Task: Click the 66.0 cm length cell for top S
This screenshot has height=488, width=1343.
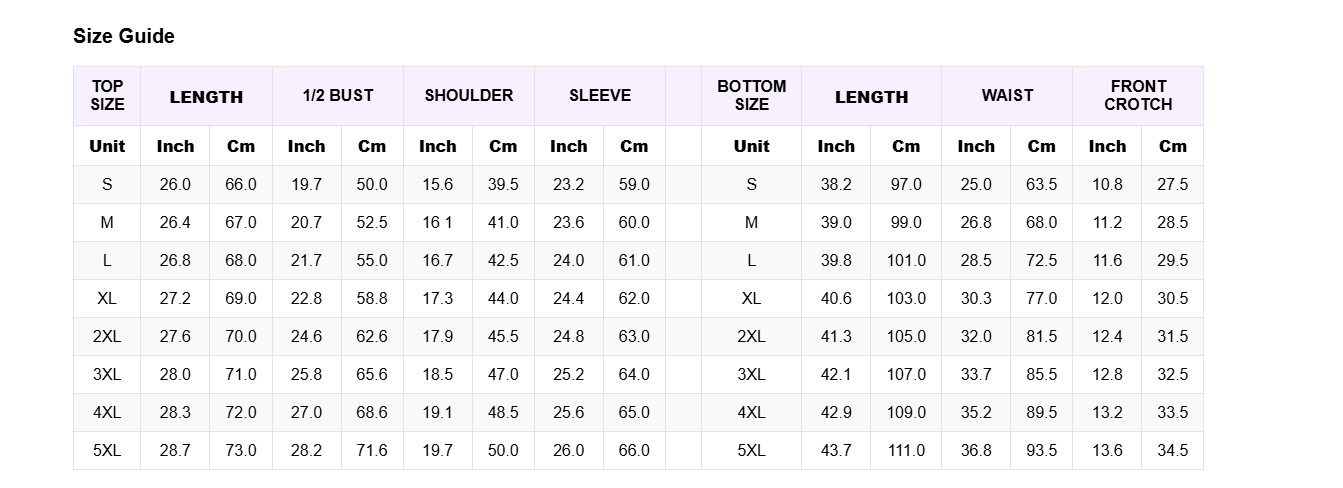Action: [241, 184]
